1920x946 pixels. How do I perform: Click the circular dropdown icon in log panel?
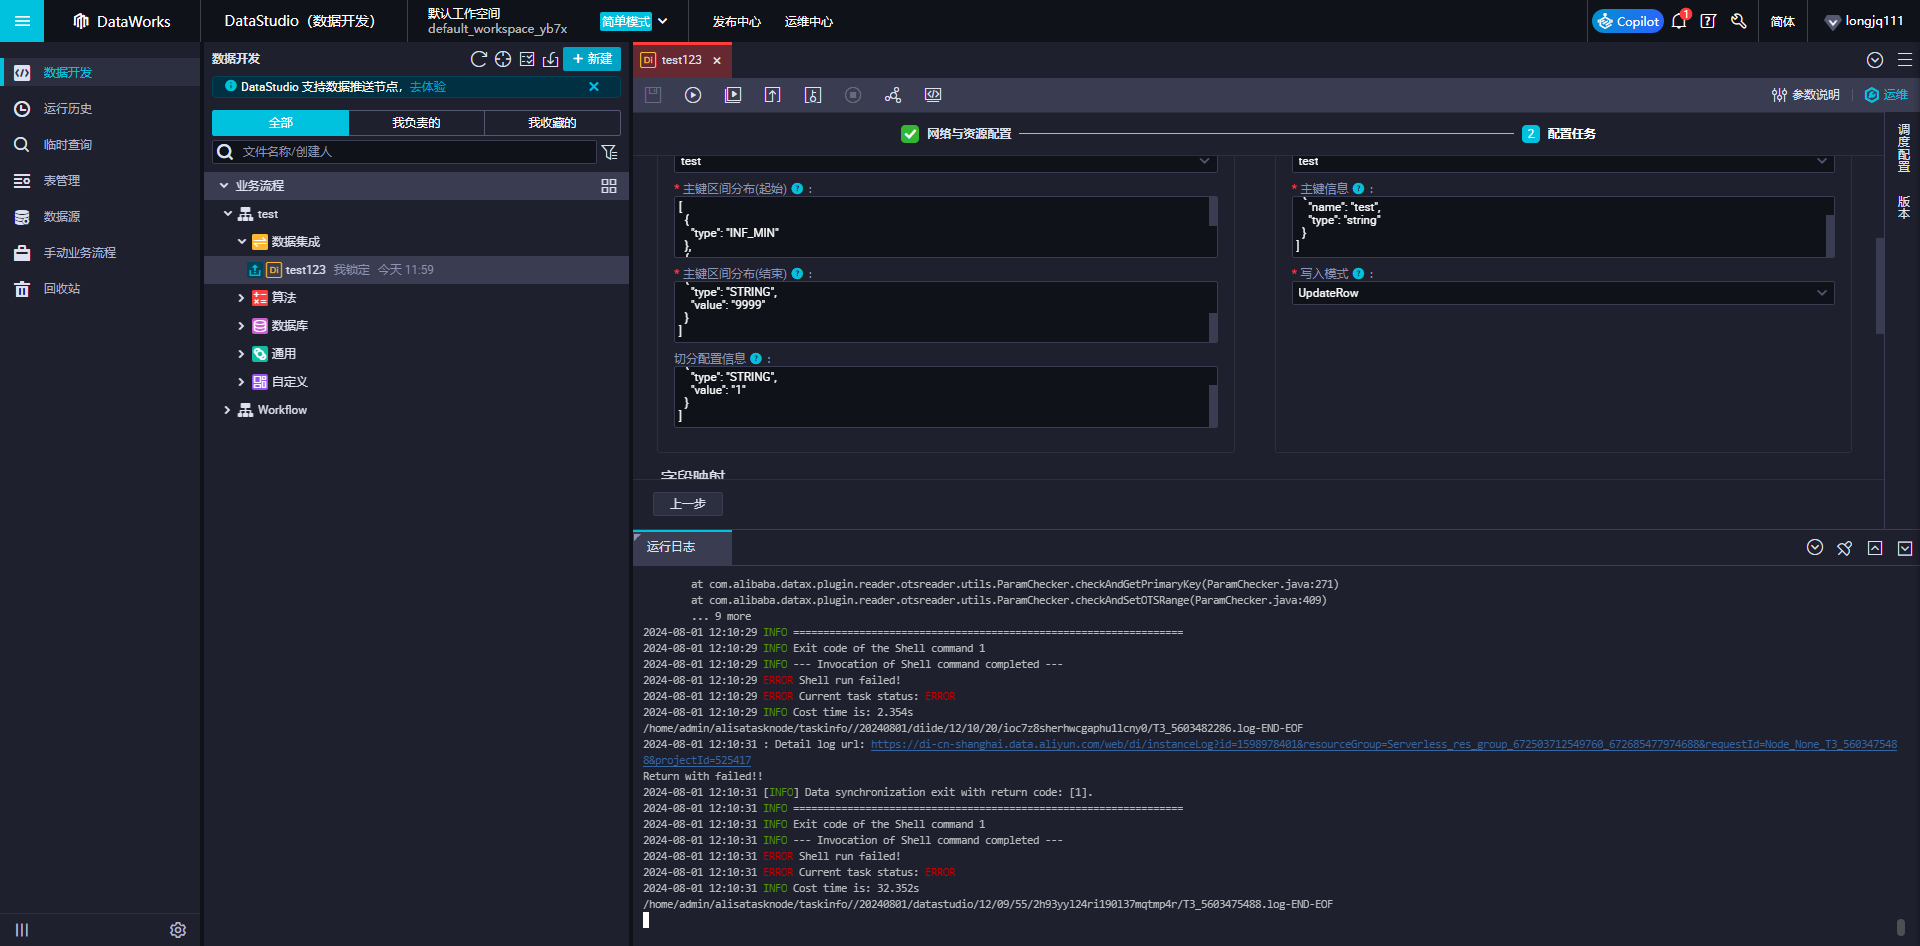coord(1815,547)
